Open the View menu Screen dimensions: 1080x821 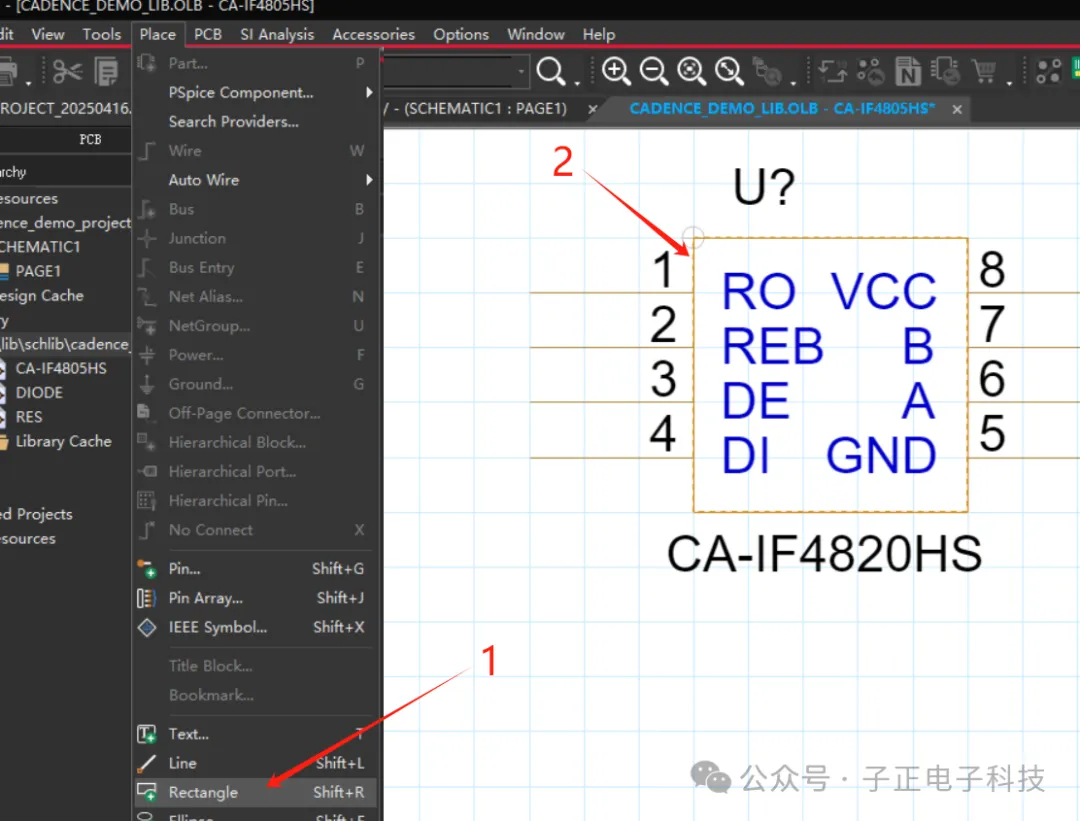coord(48,34)
